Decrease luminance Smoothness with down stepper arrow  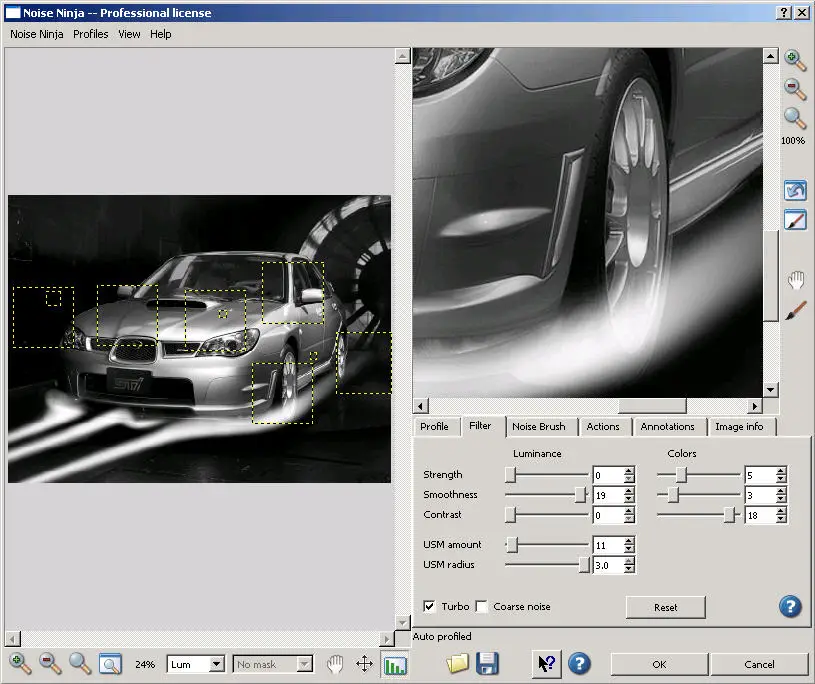(629, 499)
